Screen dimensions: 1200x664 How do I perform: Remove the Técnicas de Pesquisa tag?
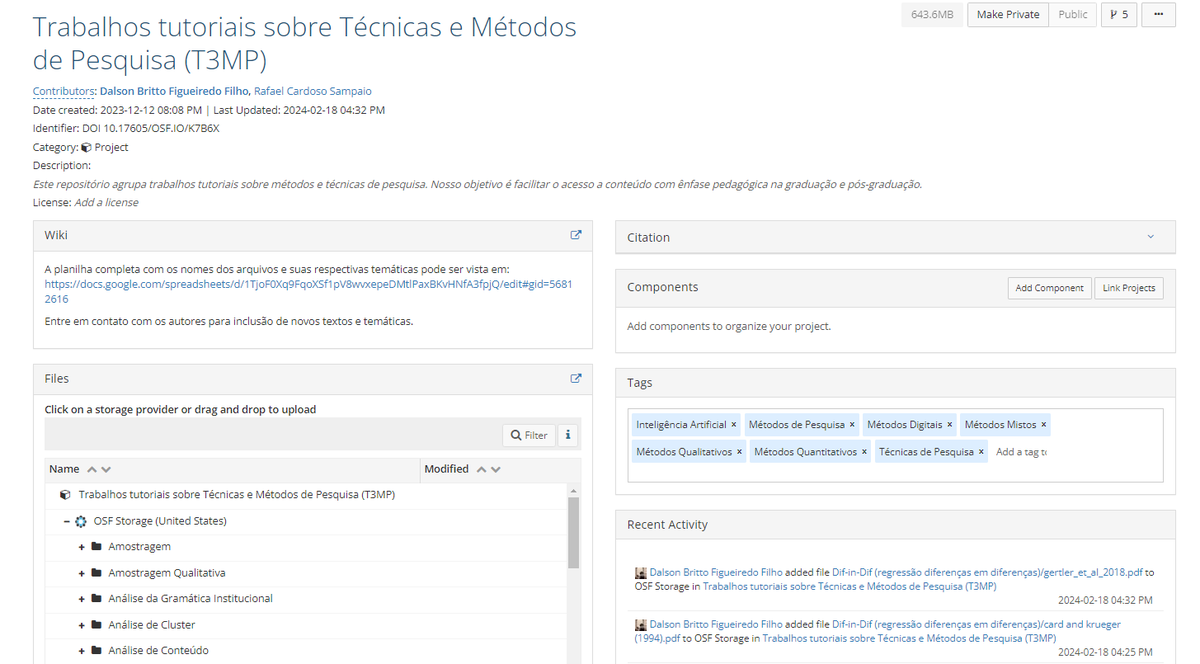(x=981, y=452)
